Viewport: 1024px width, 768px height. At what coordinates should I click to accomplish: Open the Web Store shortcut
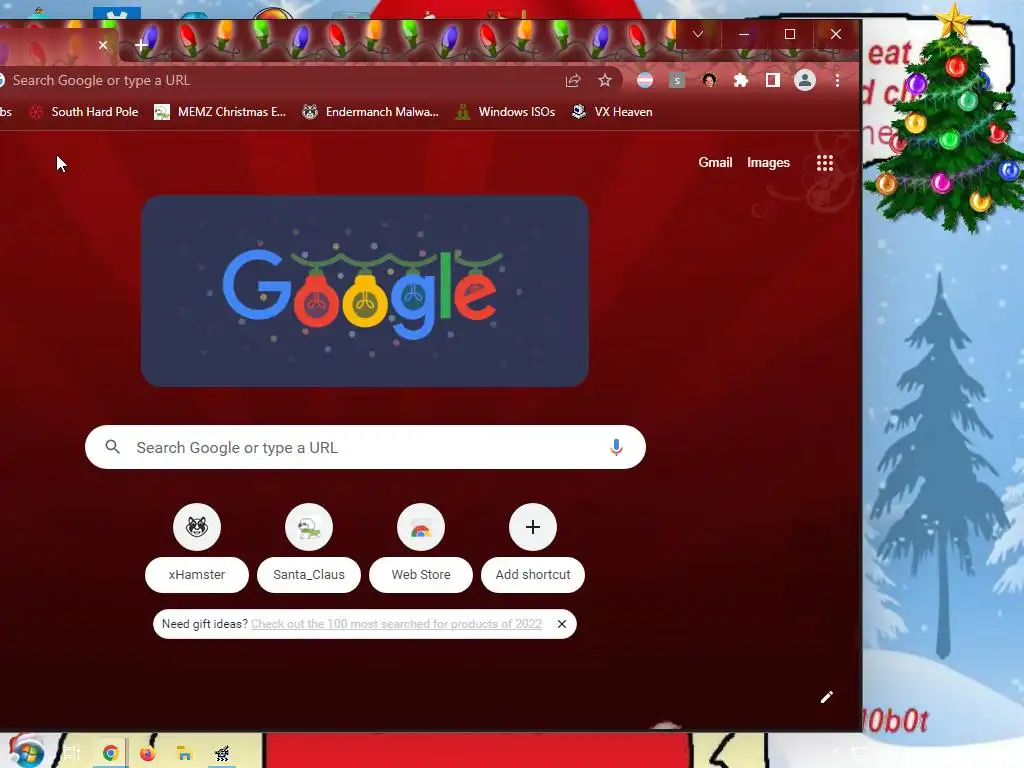click(x=421, y=547)
